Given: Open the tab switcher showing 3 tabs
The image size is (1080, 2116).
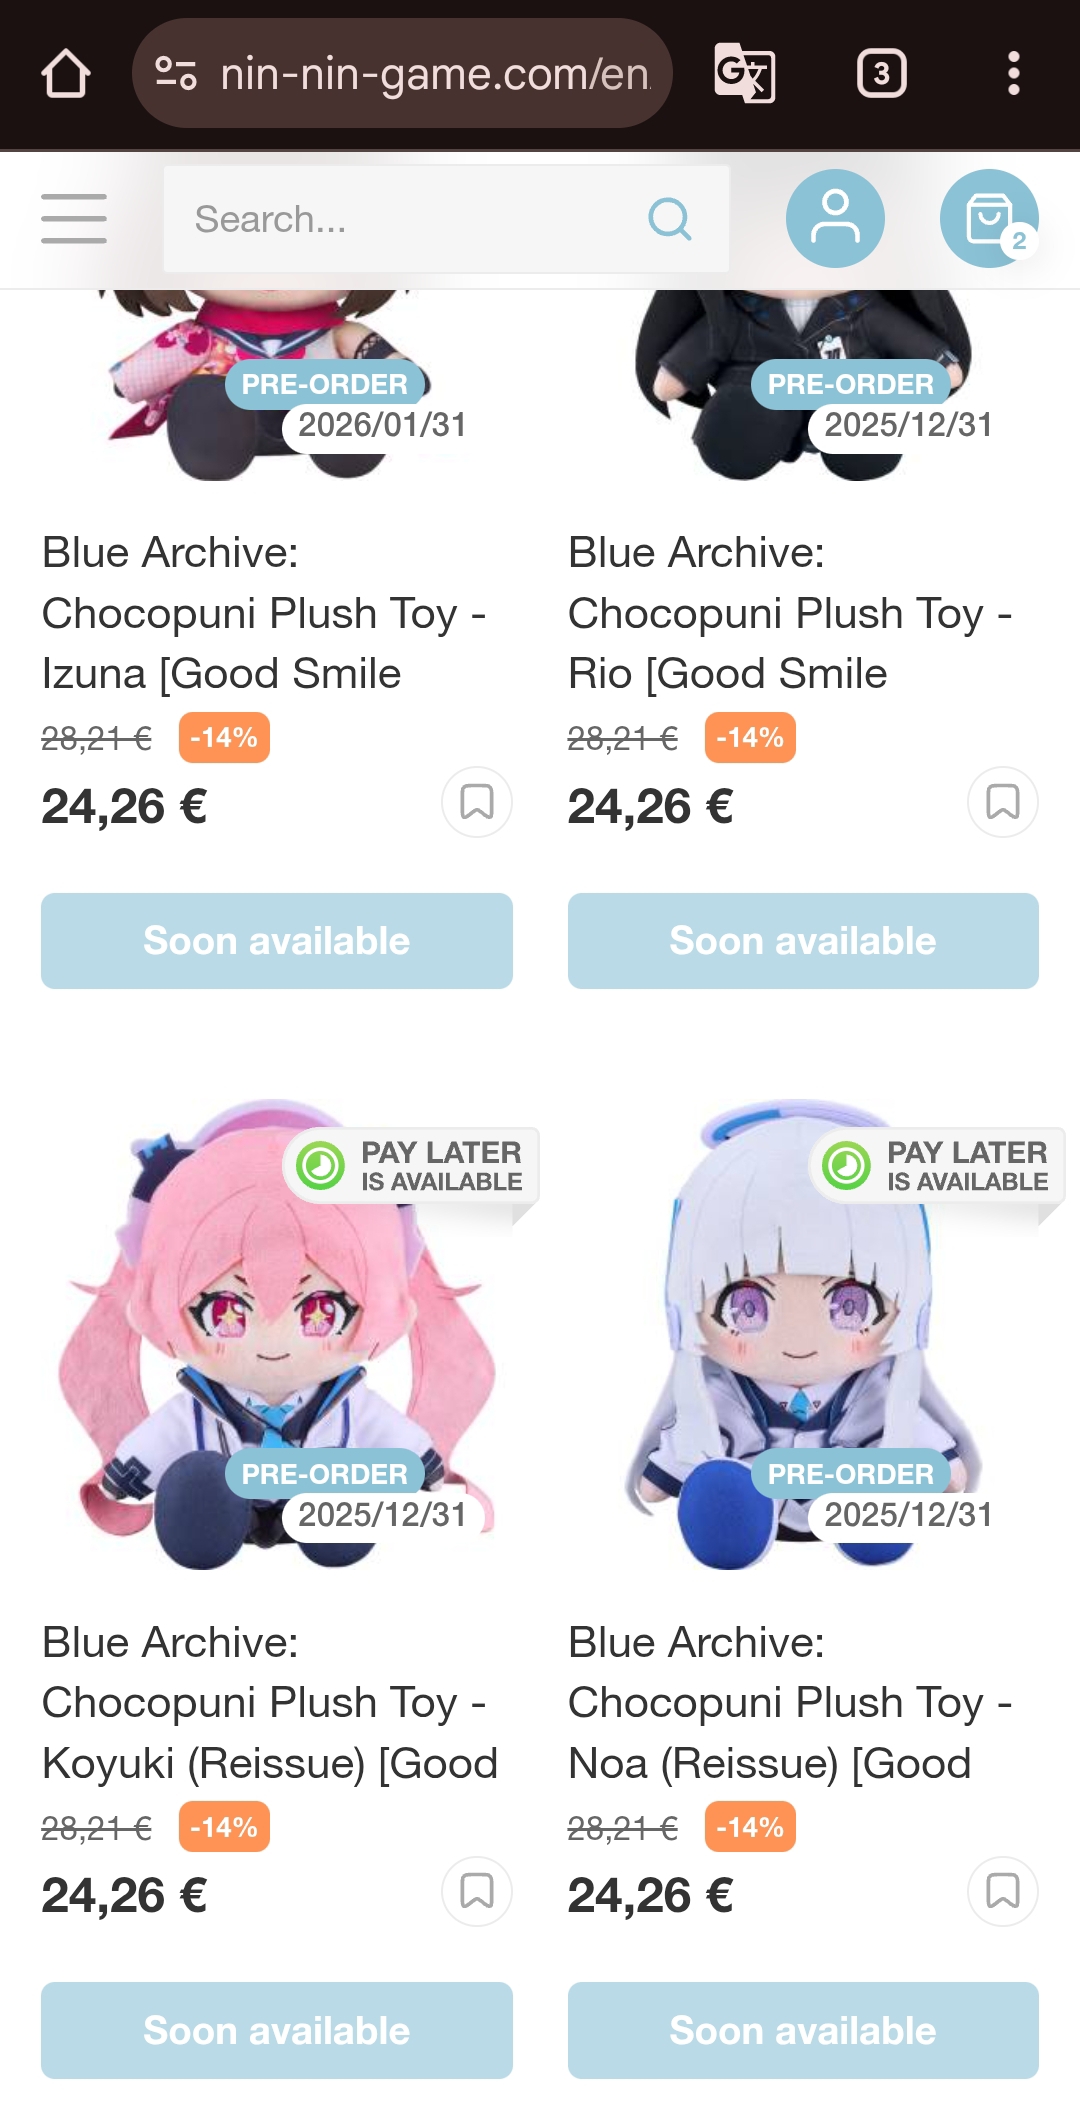Looking at the screenshot, I should point(882,74).
